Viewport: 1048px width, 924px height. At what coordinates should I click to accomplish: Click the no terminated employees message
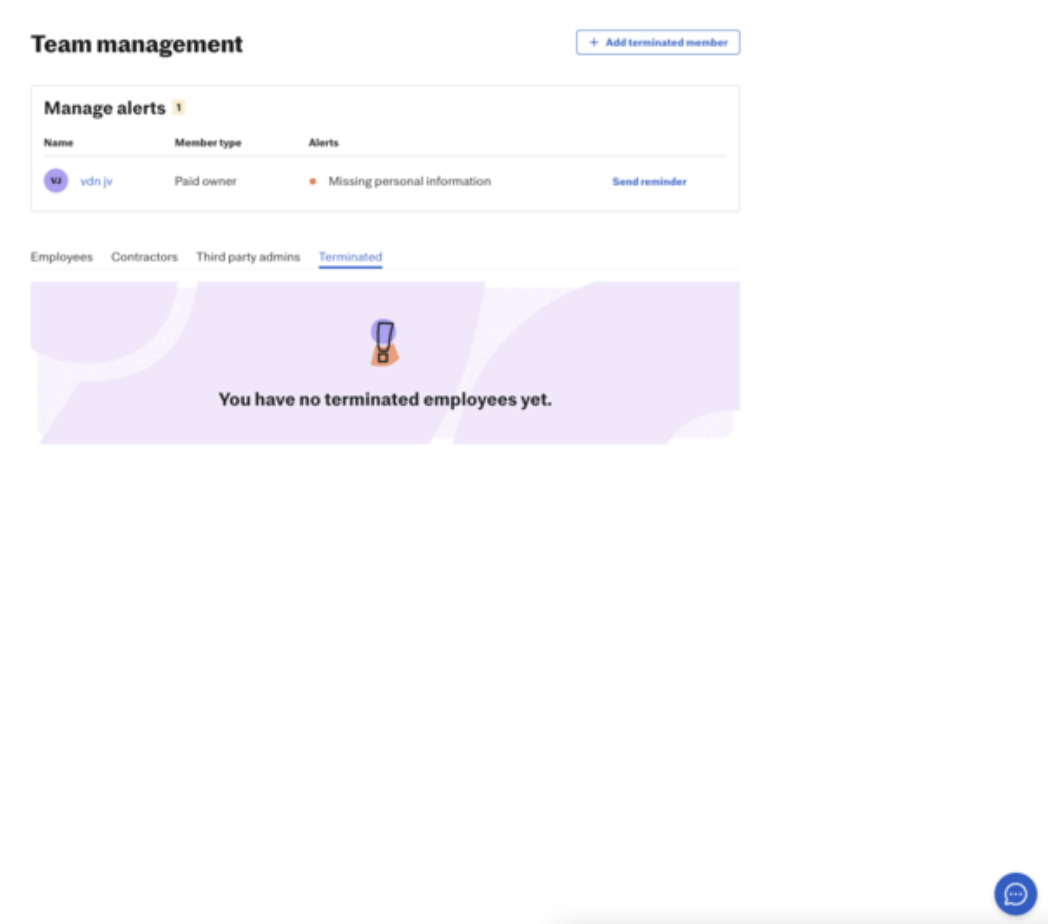pyautogui.click(x=385, y=399)
